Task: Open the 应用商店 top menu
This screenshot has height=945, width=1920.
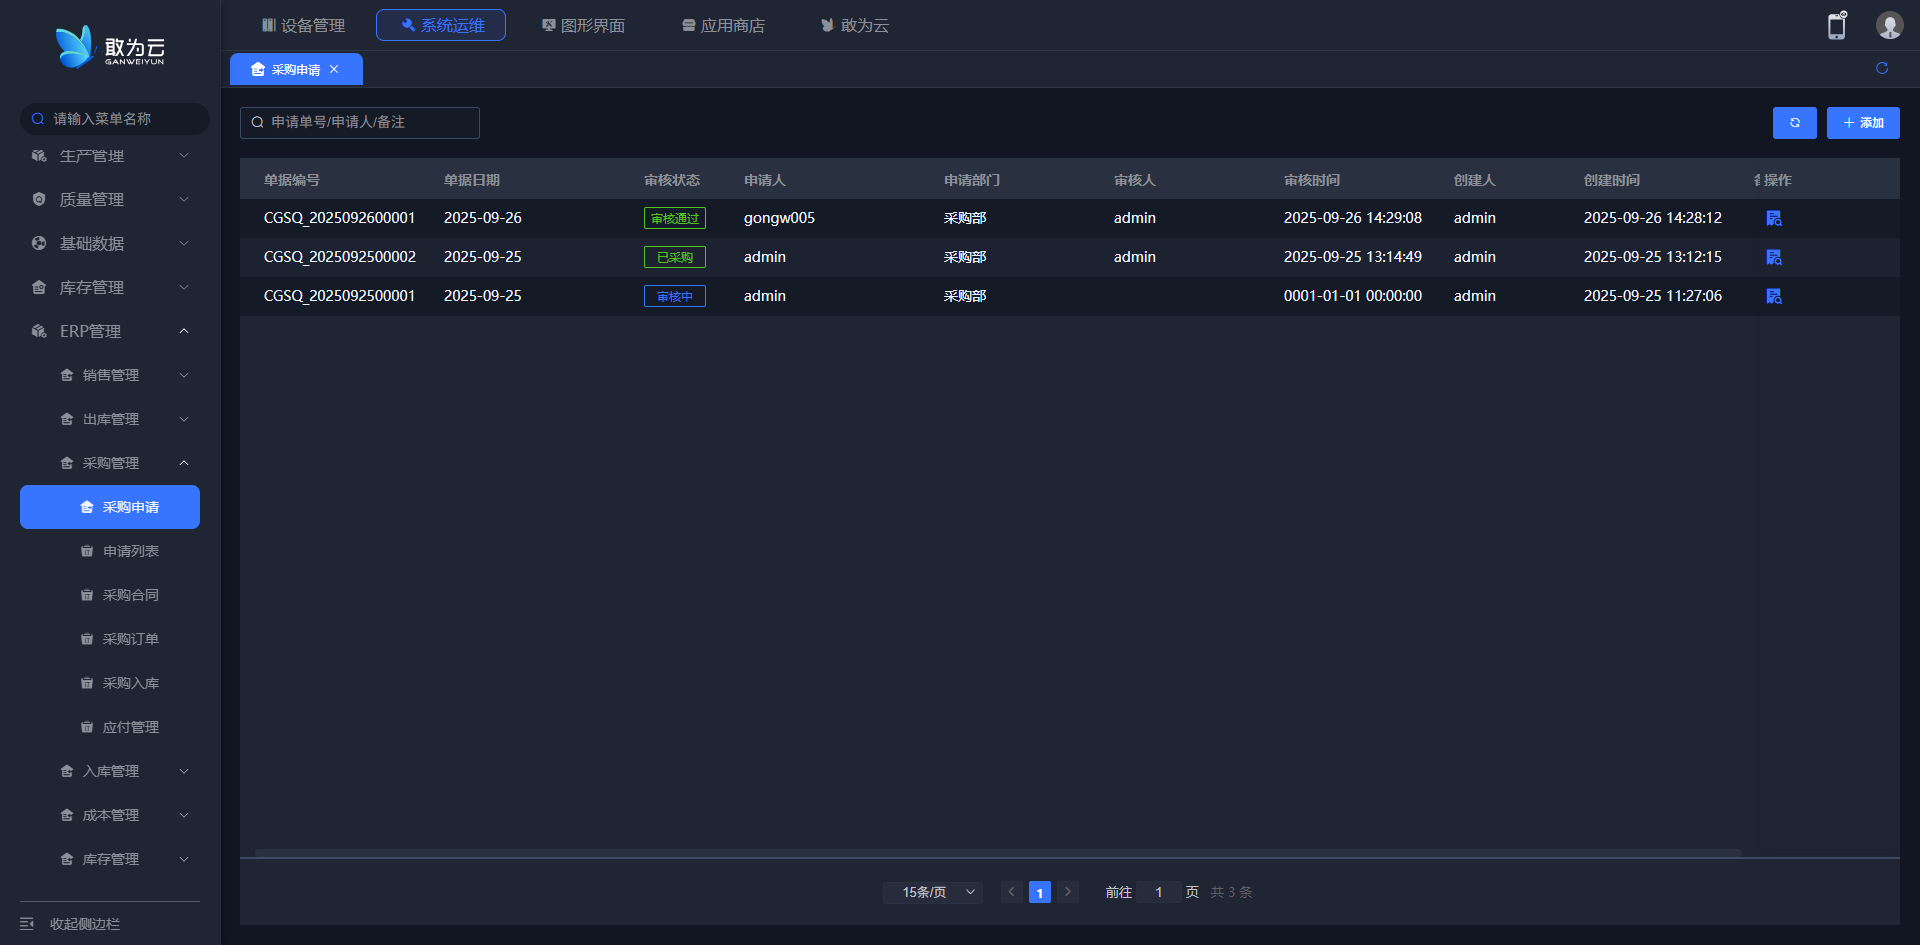Action: click(723, 25)
